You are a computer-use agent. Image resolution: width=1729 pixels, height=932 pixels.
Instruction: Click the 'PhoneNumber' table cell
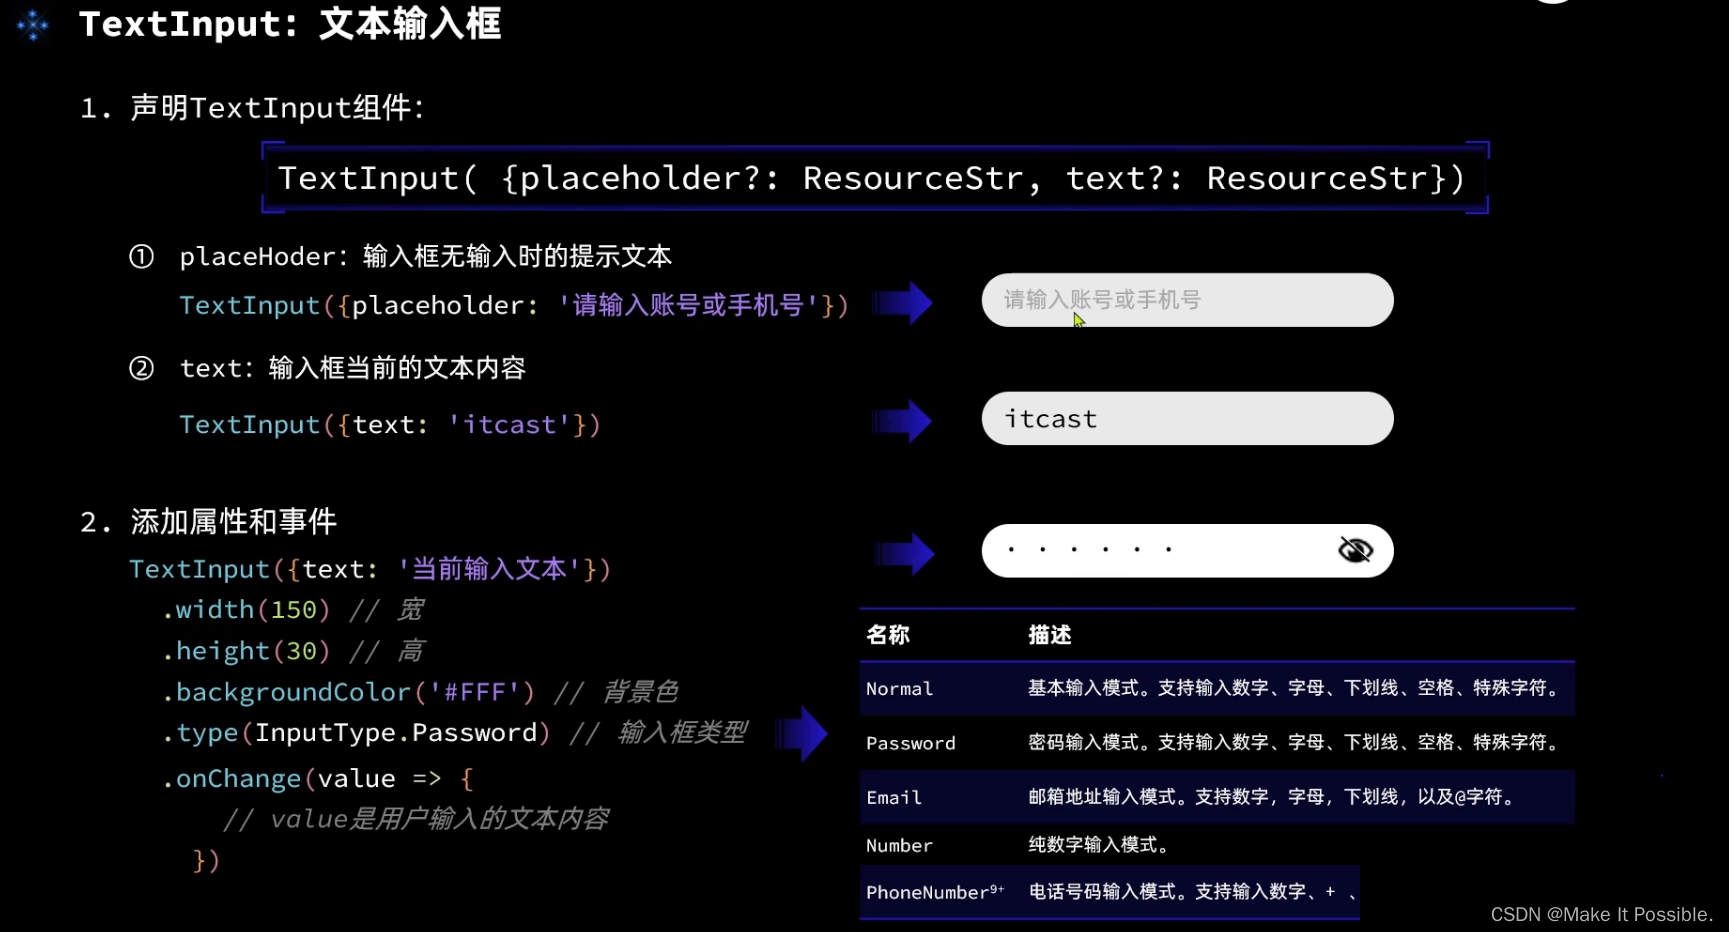(935, 892)
